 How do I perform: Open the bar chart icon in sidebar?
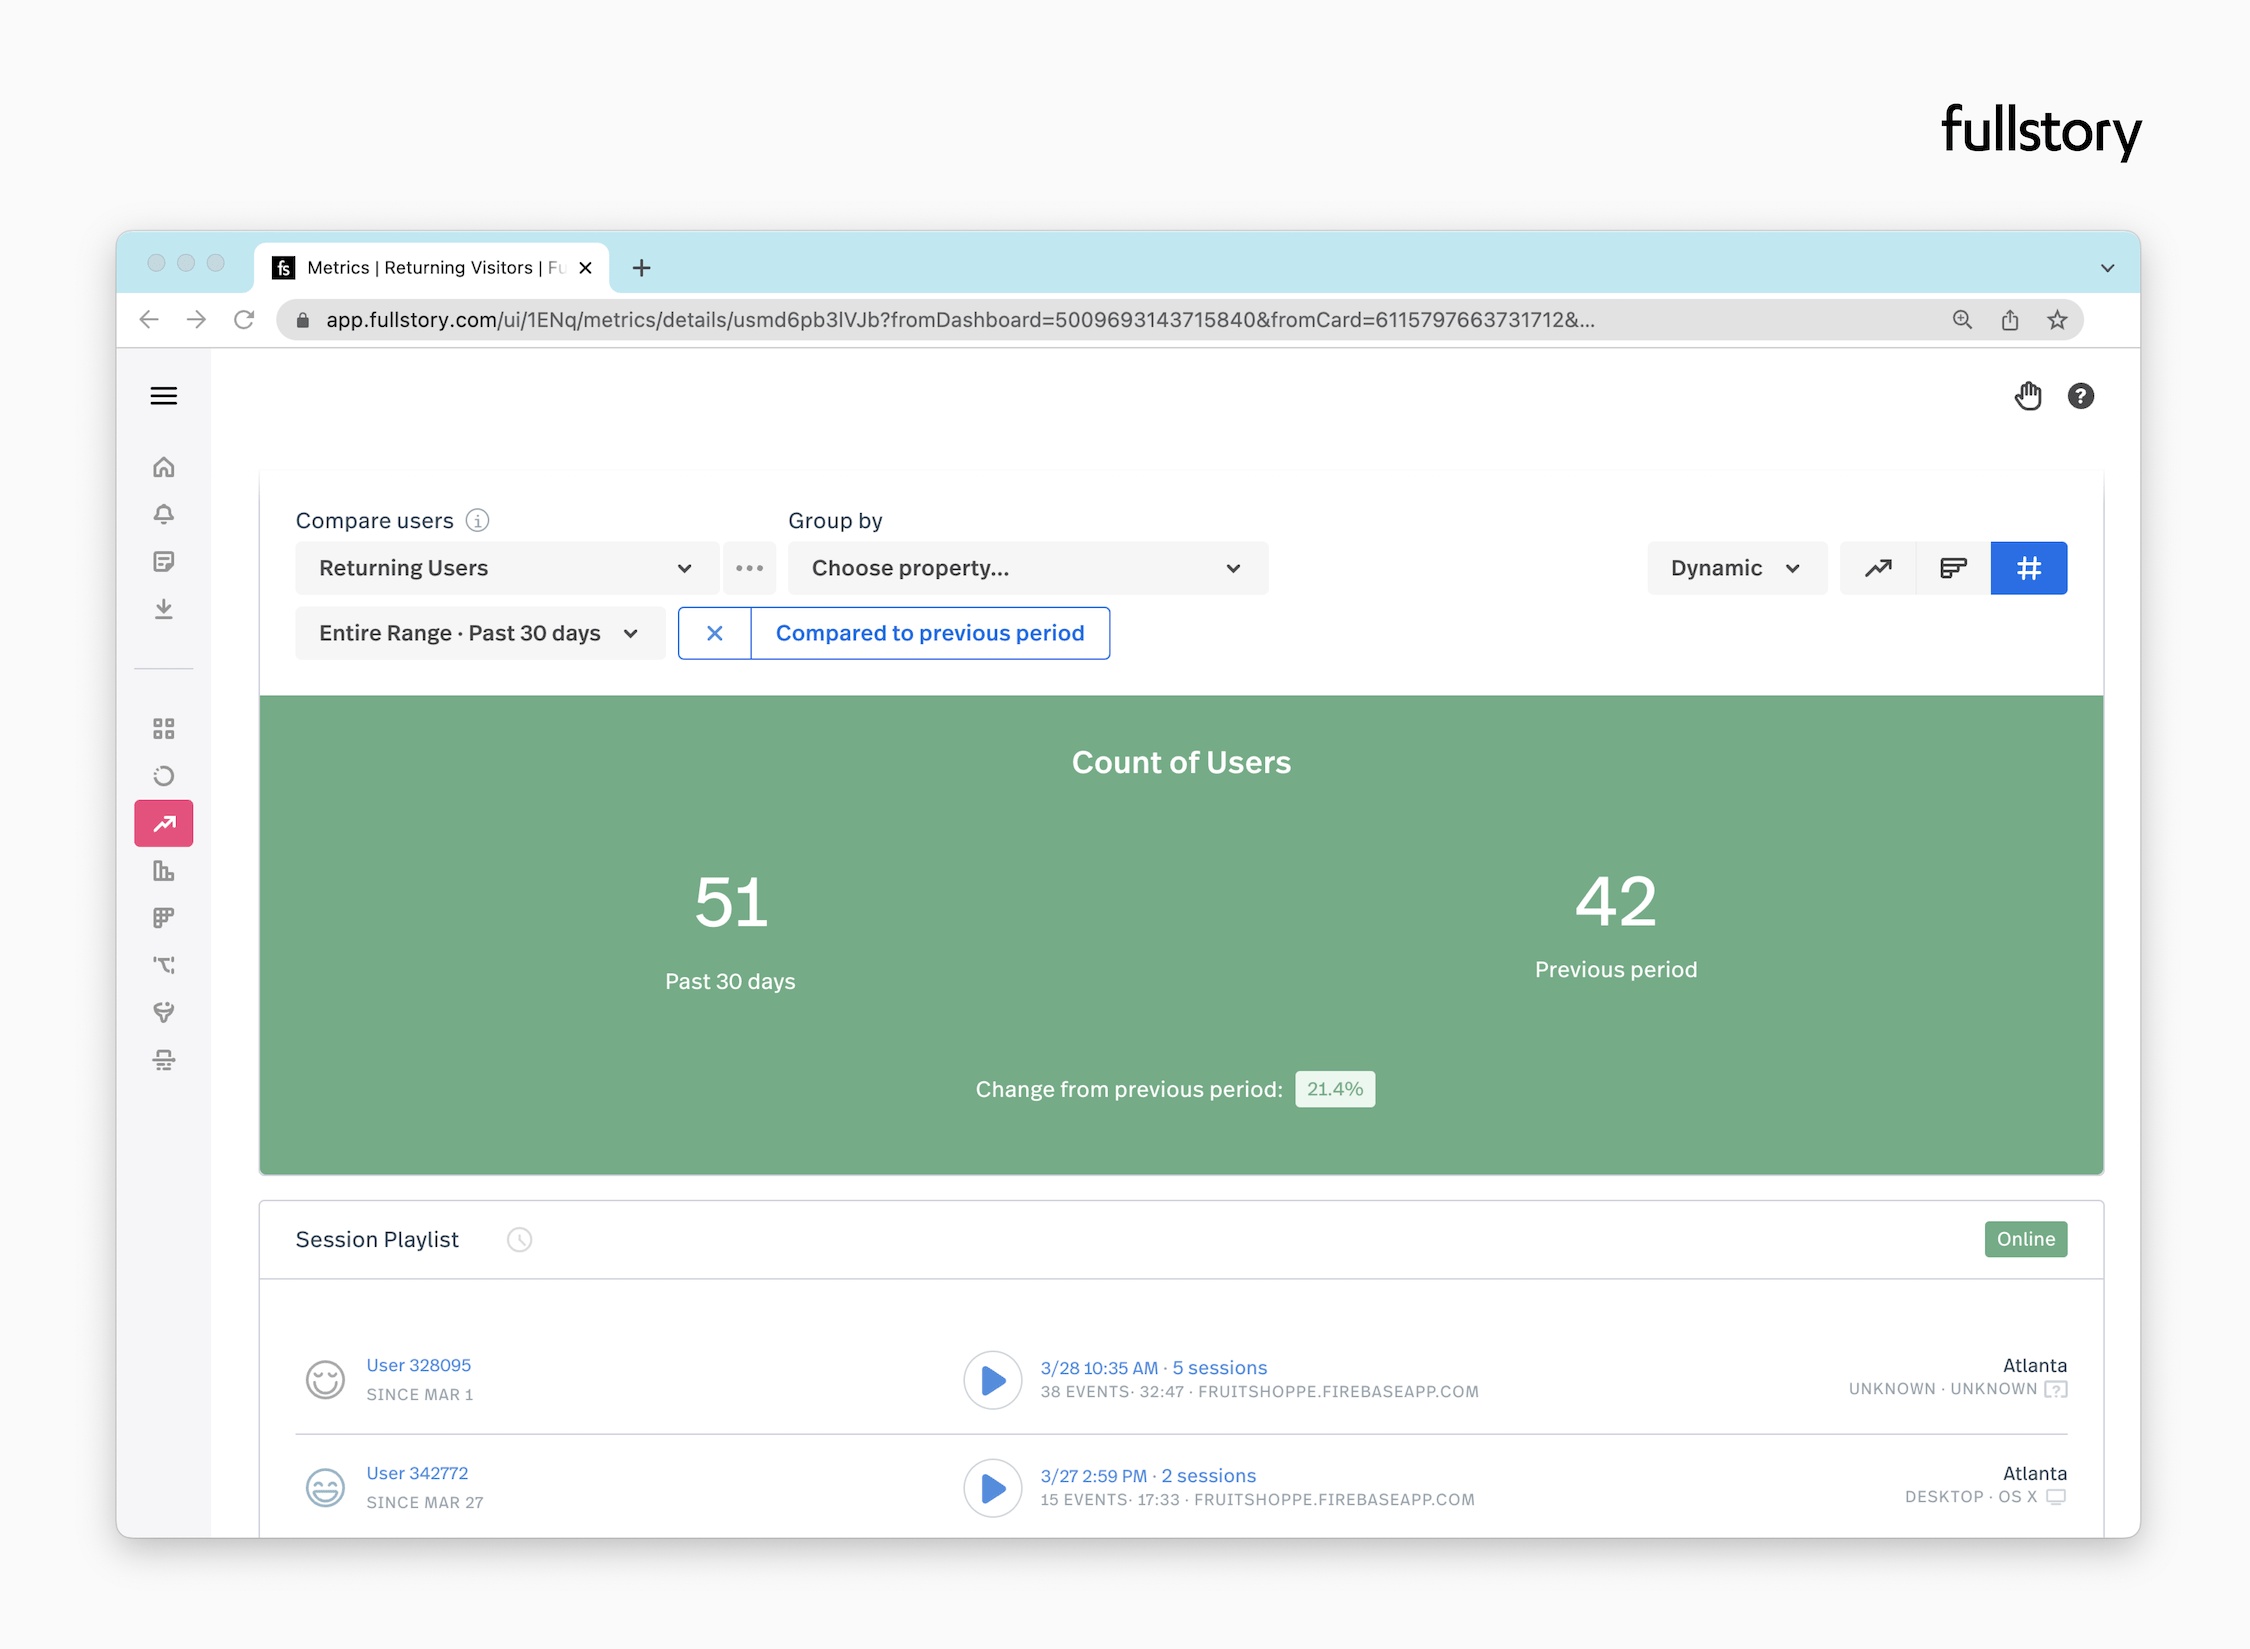coord(164,871)
